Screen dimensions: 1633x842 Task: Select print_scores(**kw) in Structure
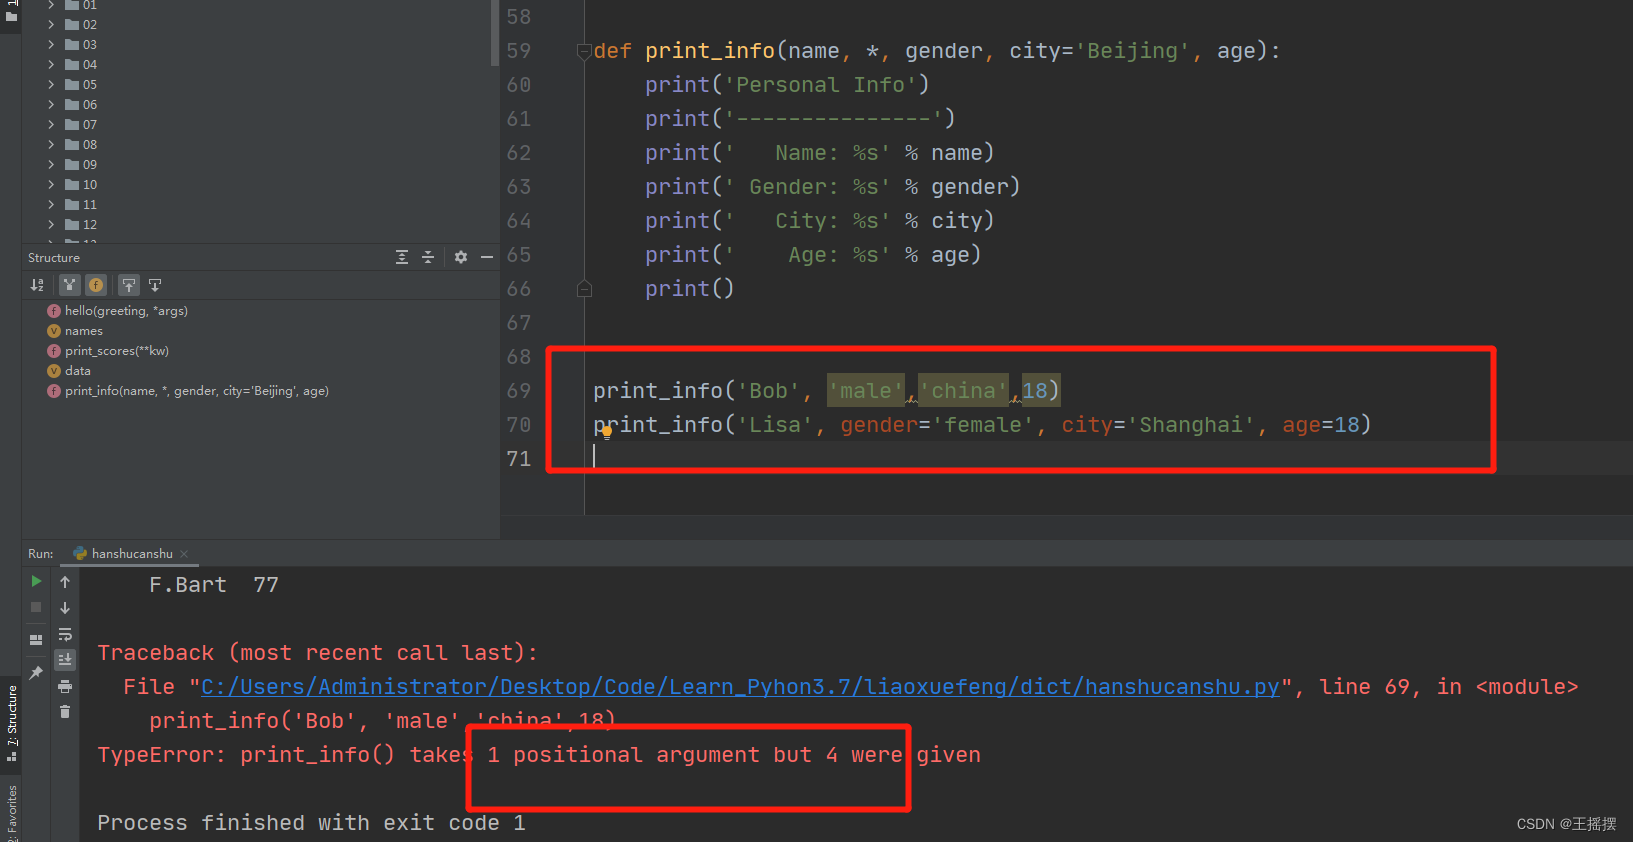pyautogui.click(x=108, y=351)
